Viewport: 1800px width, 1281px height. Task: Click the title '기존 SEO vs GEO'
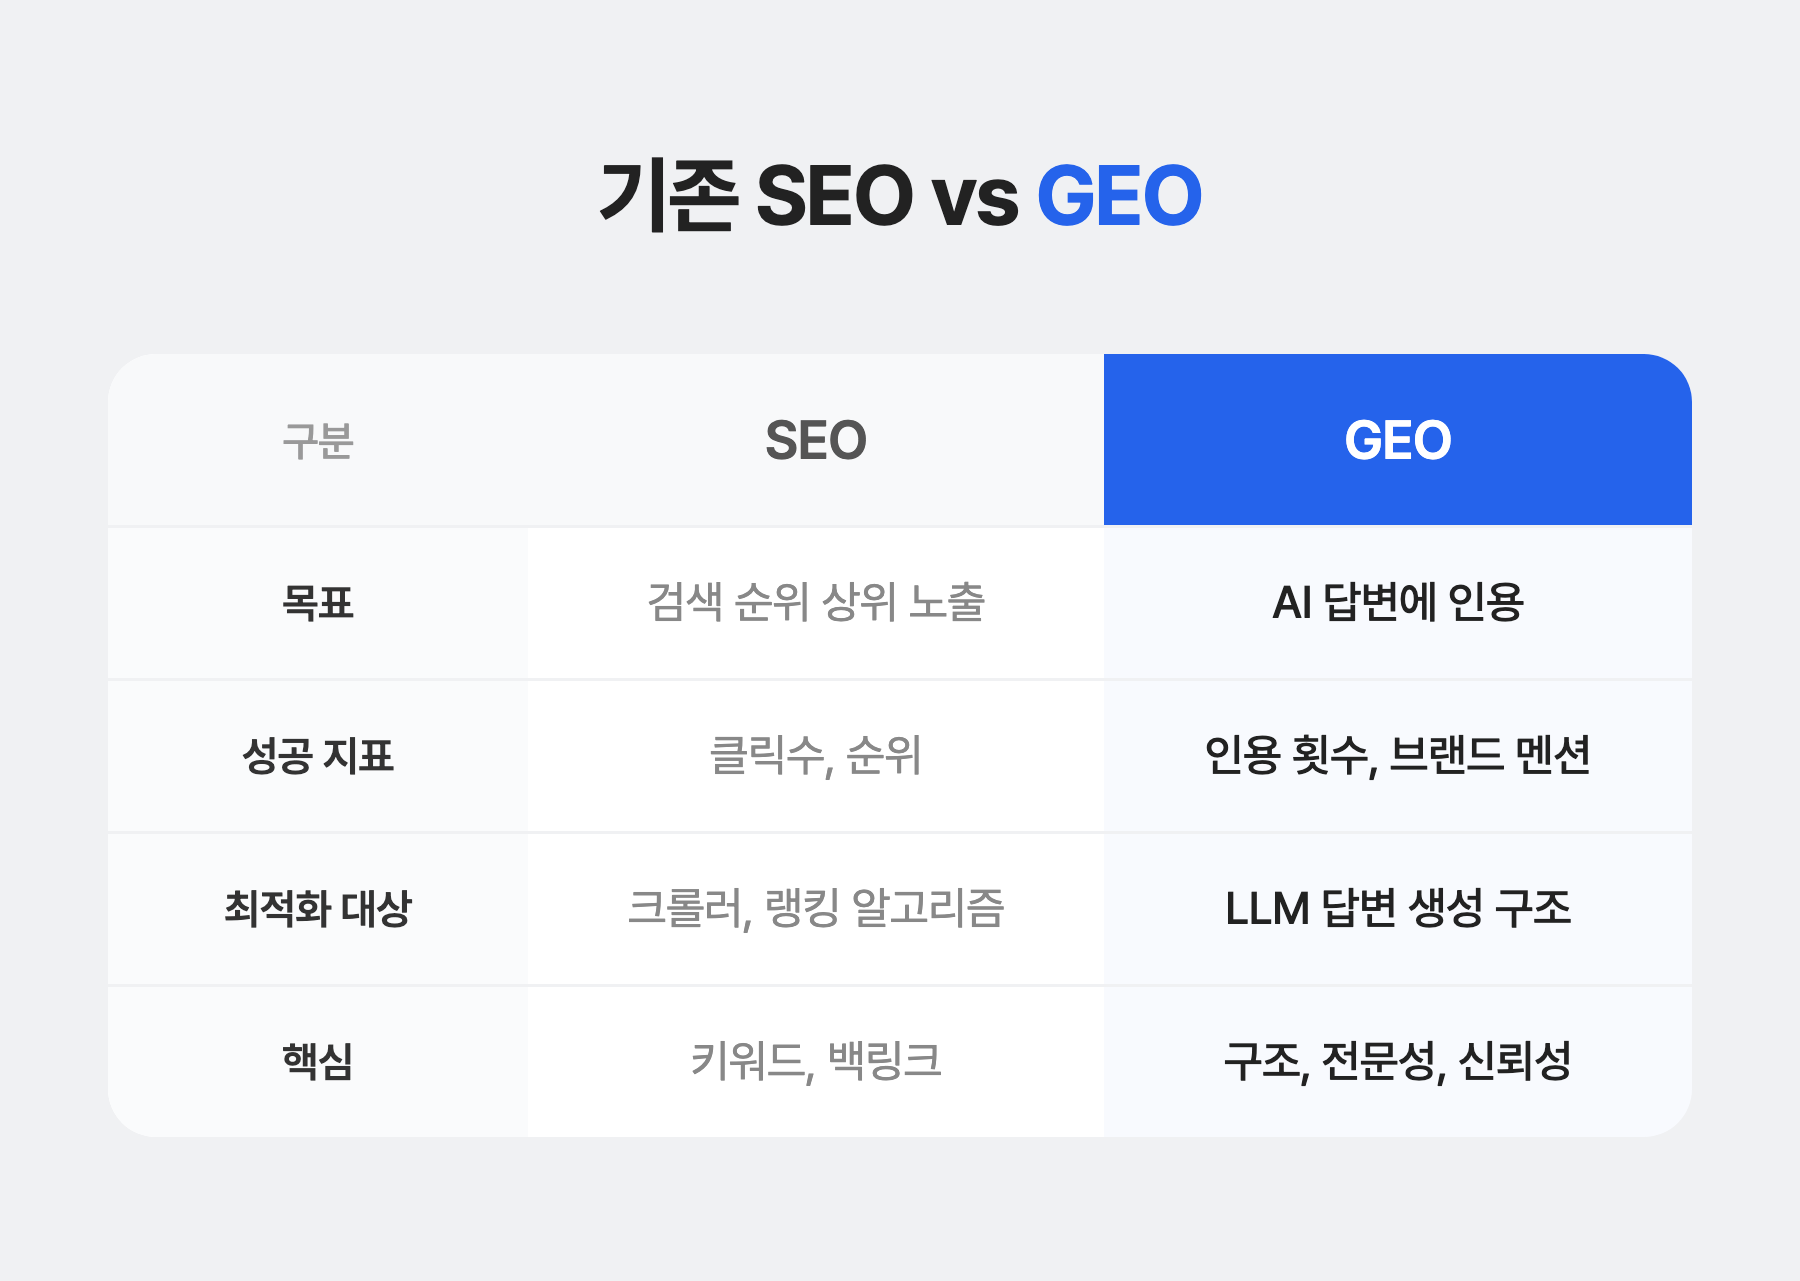click(x=900, y=196)
